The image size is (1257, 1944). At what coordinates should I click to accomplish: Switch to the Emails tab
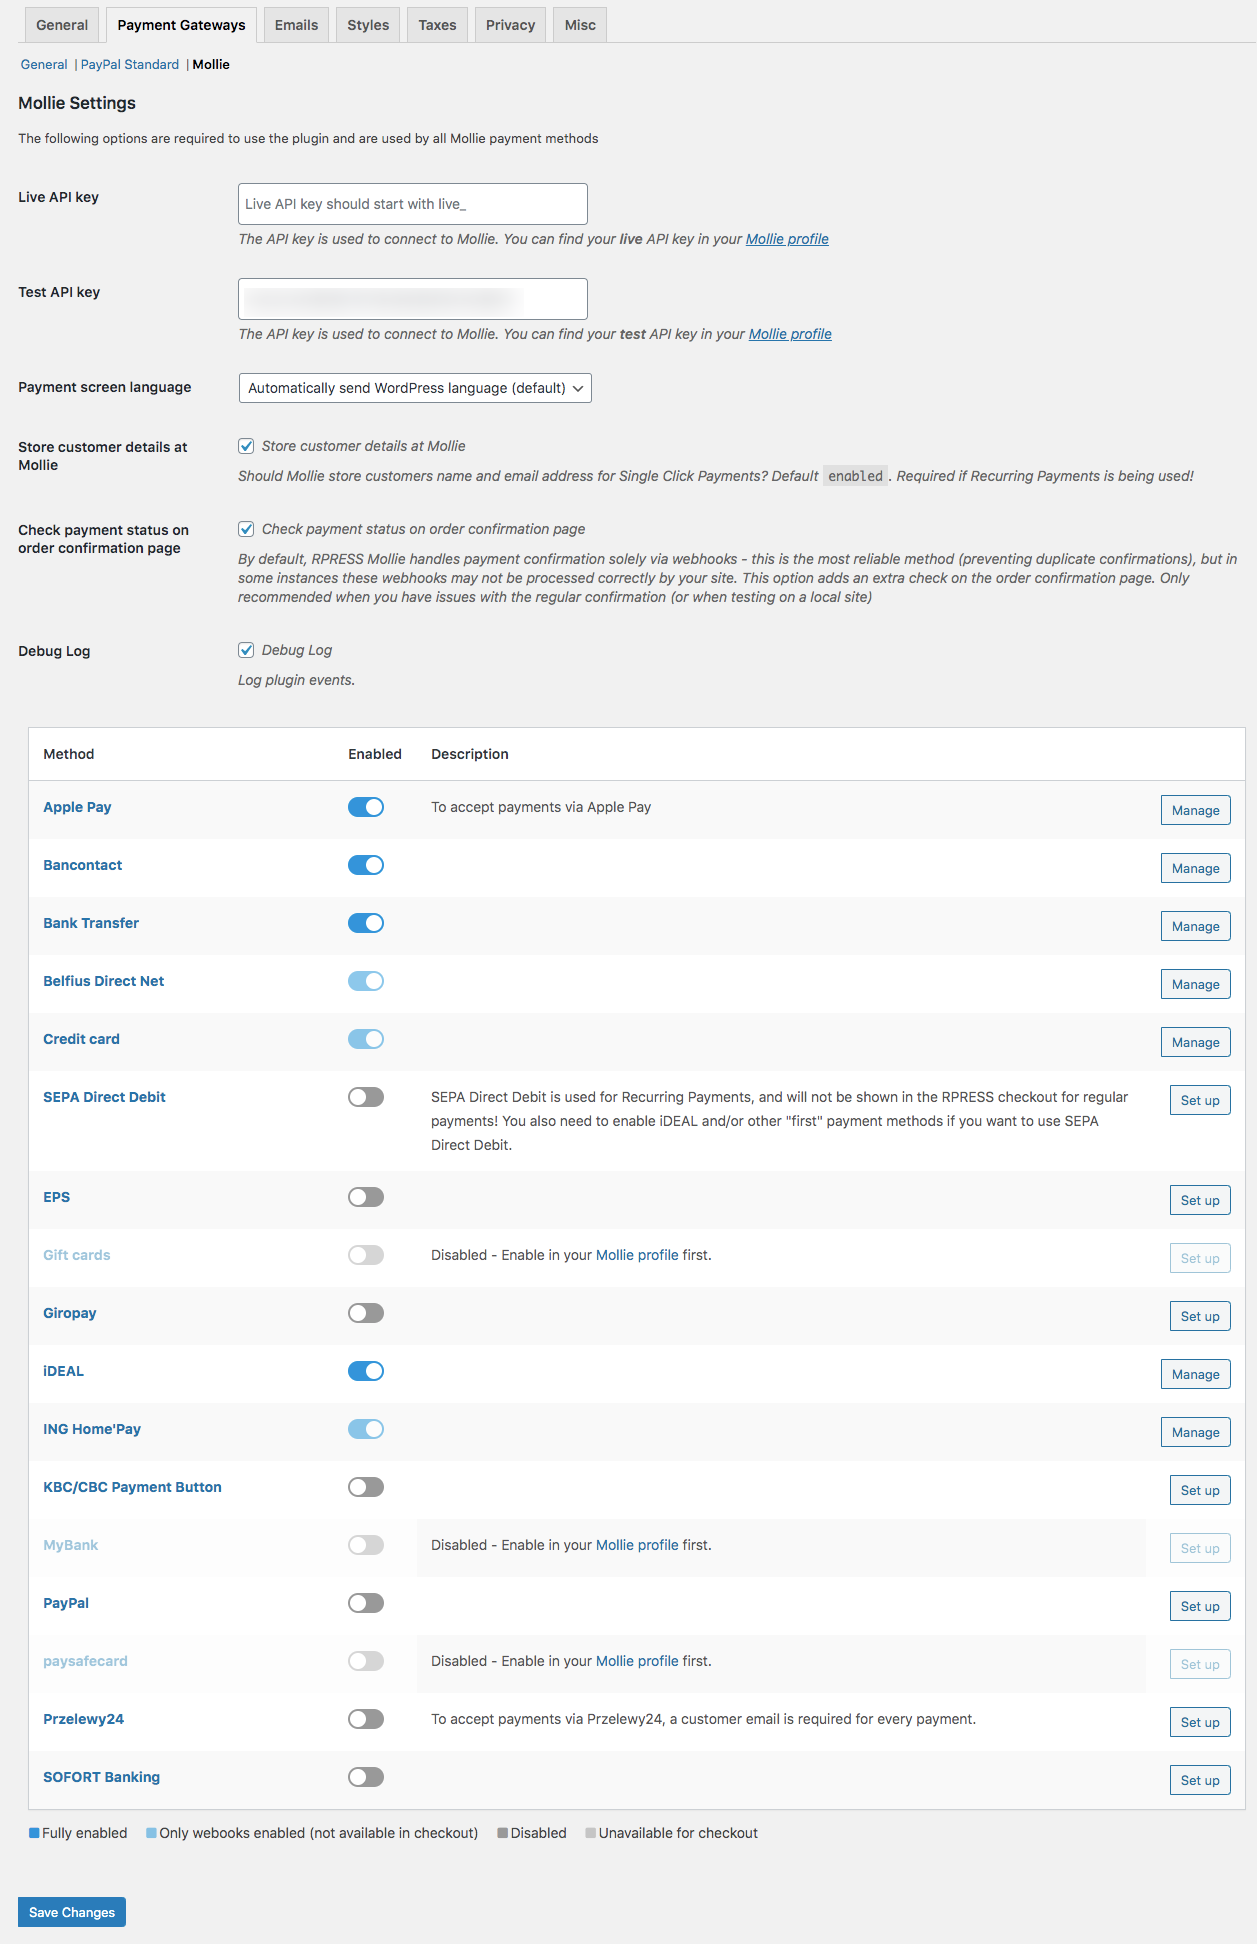pyautogui.click(x=296, y=25)
